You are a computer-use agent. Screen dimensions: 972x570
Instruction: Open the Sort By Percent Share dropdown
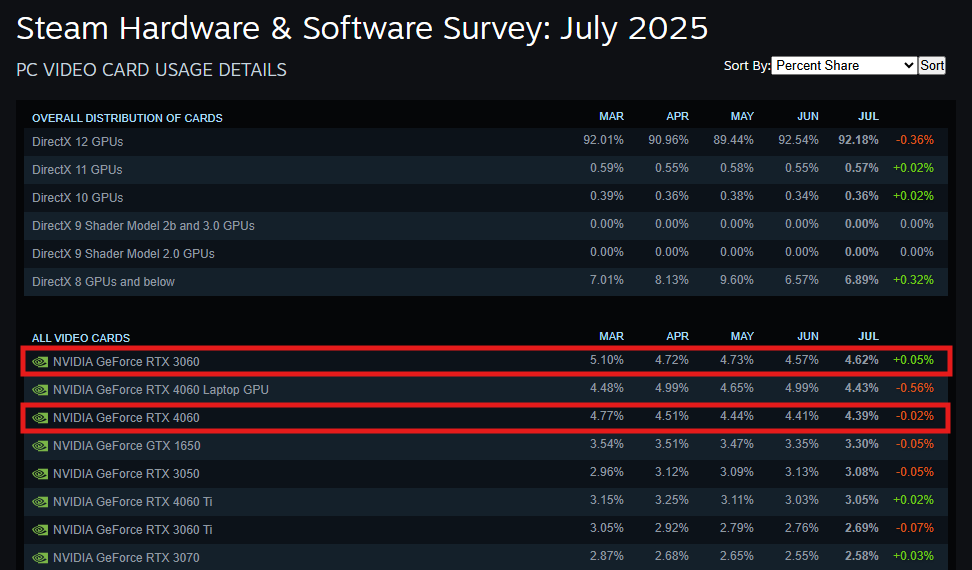(844, 66)
